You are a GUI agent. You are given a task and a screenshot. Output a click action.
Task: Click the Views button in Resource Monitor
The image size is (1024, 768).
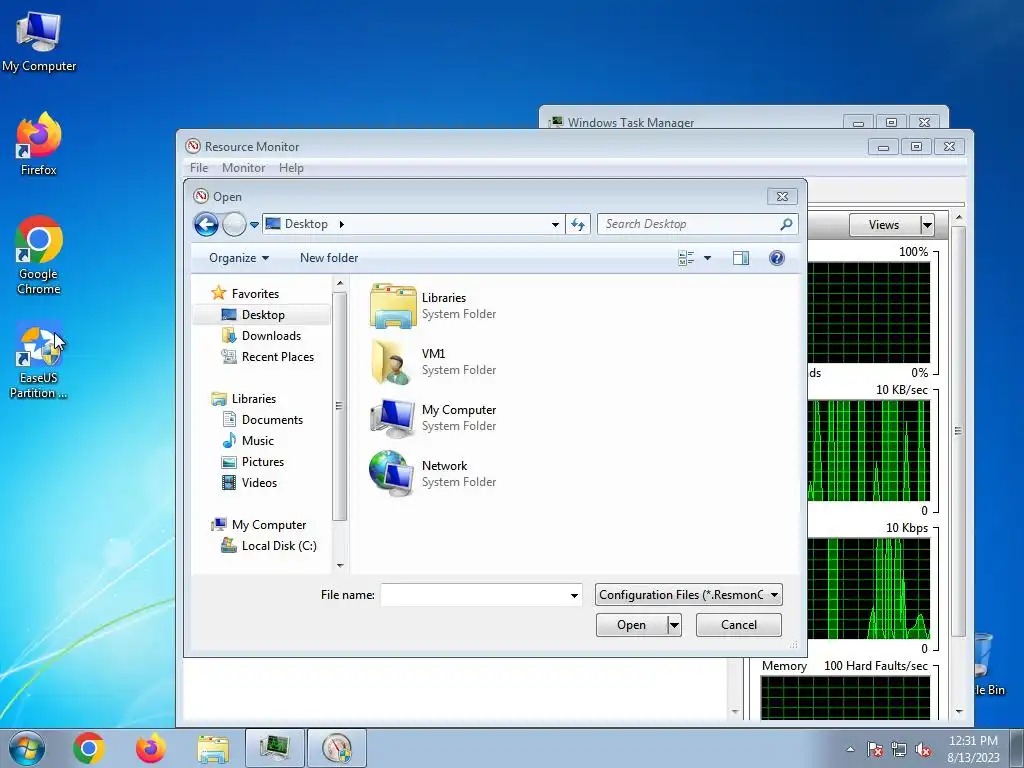click(x=884, y=225)
